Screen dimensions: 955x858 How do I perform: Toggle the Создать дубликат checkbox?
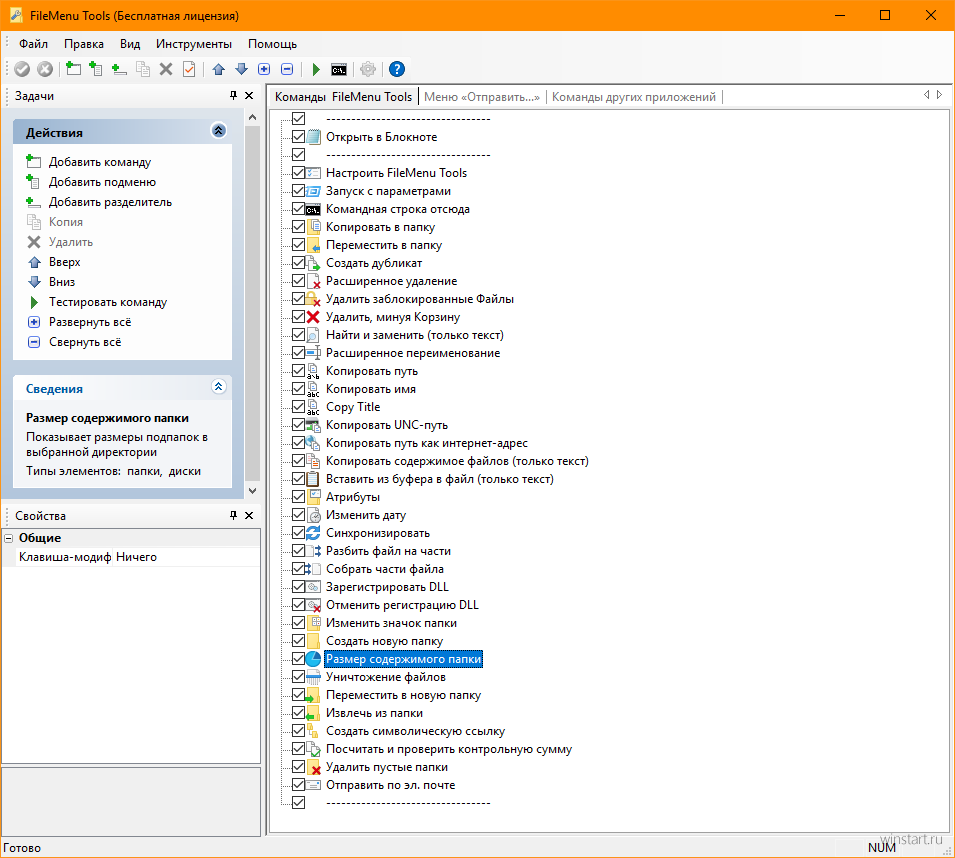point(298,262)
